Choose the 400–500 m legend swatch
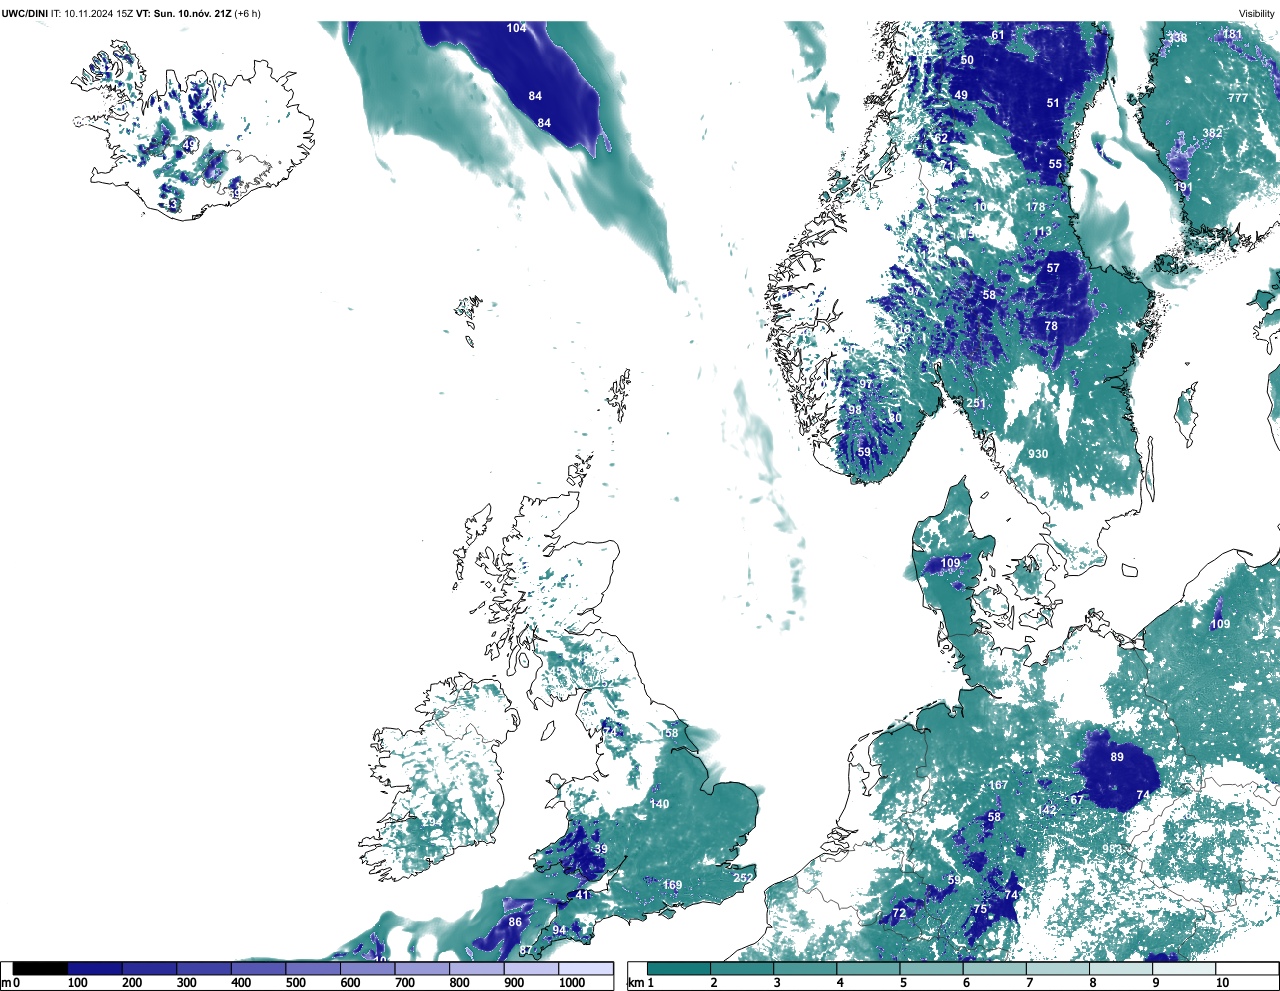The width and height of the screenshot is (1280, 991). pyautogui.click(x=259, y=968)
